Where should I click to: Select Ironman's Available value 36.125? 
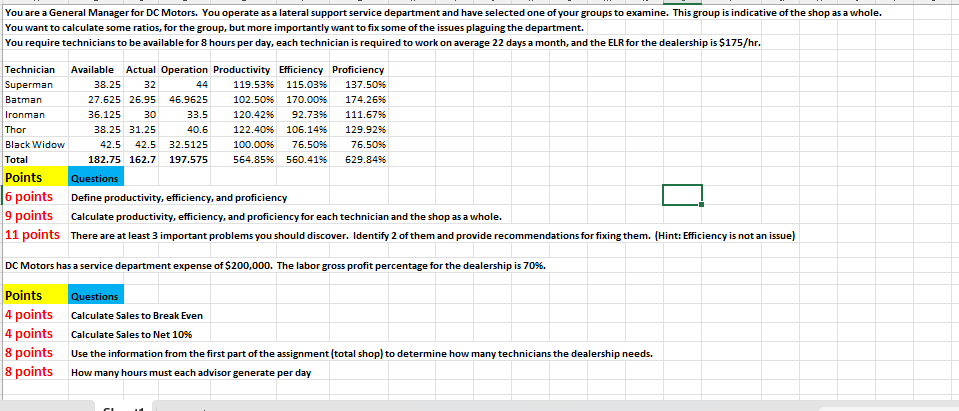click(x=95, y=114)
